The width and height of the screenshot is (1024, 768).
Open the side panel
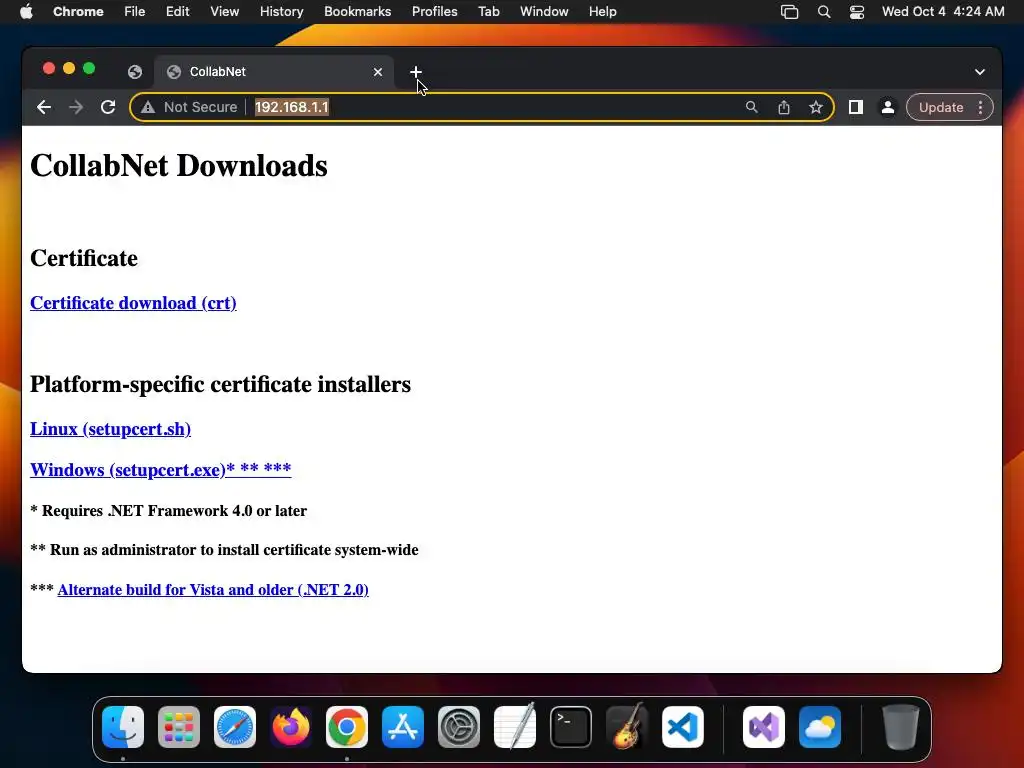[856, 107]
